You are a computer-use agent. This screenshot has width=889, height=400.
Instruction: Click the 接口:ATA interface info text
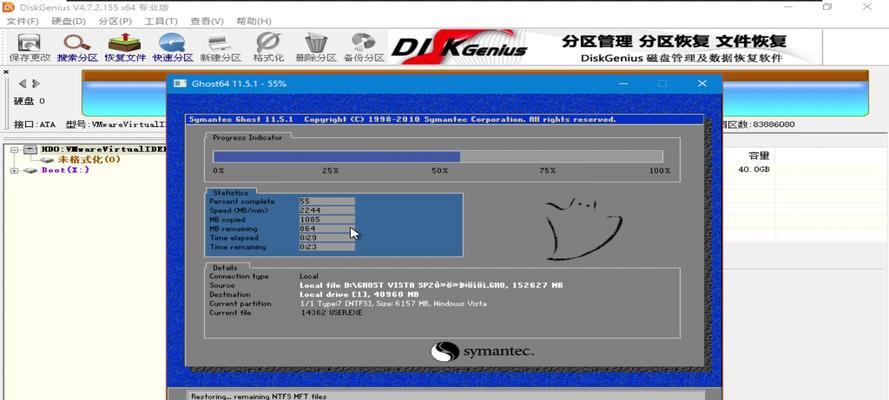pos(34,124)
